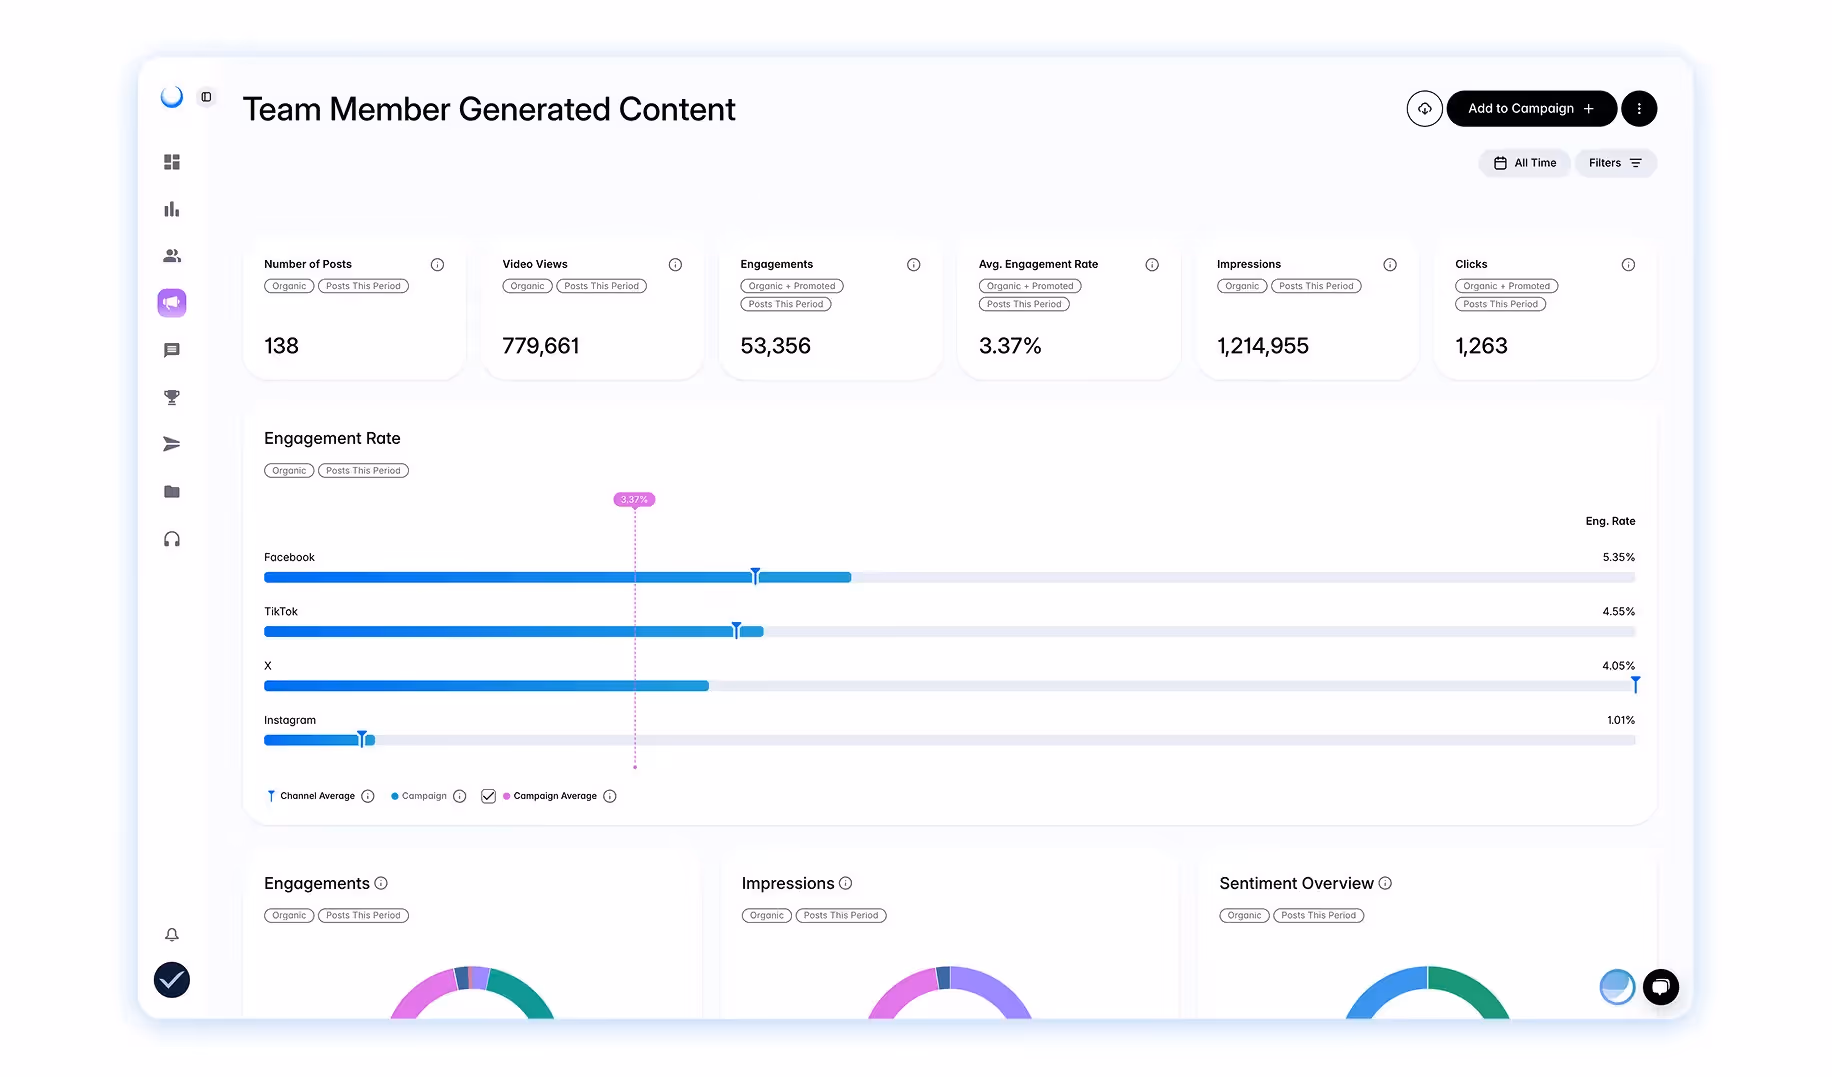Open the Audience people icon in sidebar
Image resolution: width=1832 pixels, height=1077 pixels.
coord(171,255)
